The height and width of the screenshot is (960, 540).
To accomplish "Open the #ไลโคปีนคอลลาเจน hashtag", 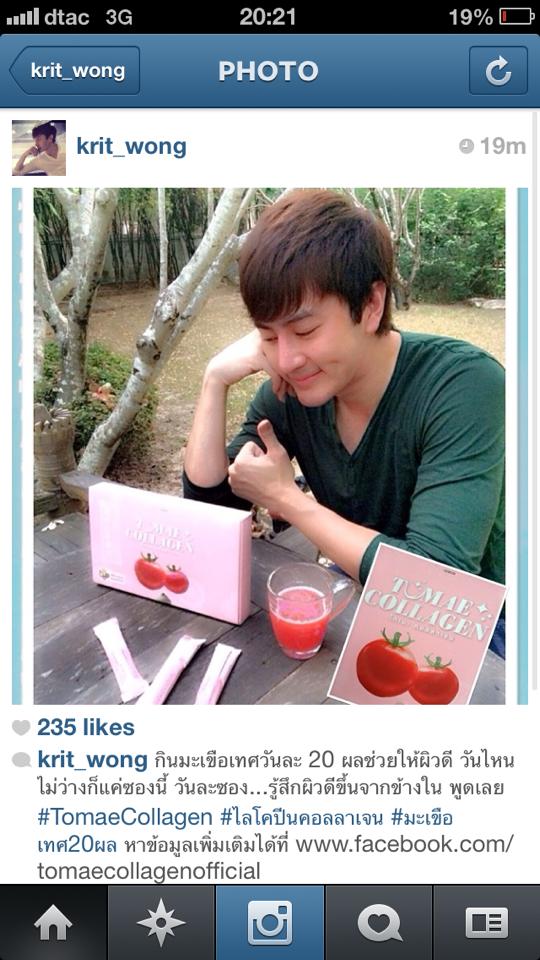I will tap(301, 817).
